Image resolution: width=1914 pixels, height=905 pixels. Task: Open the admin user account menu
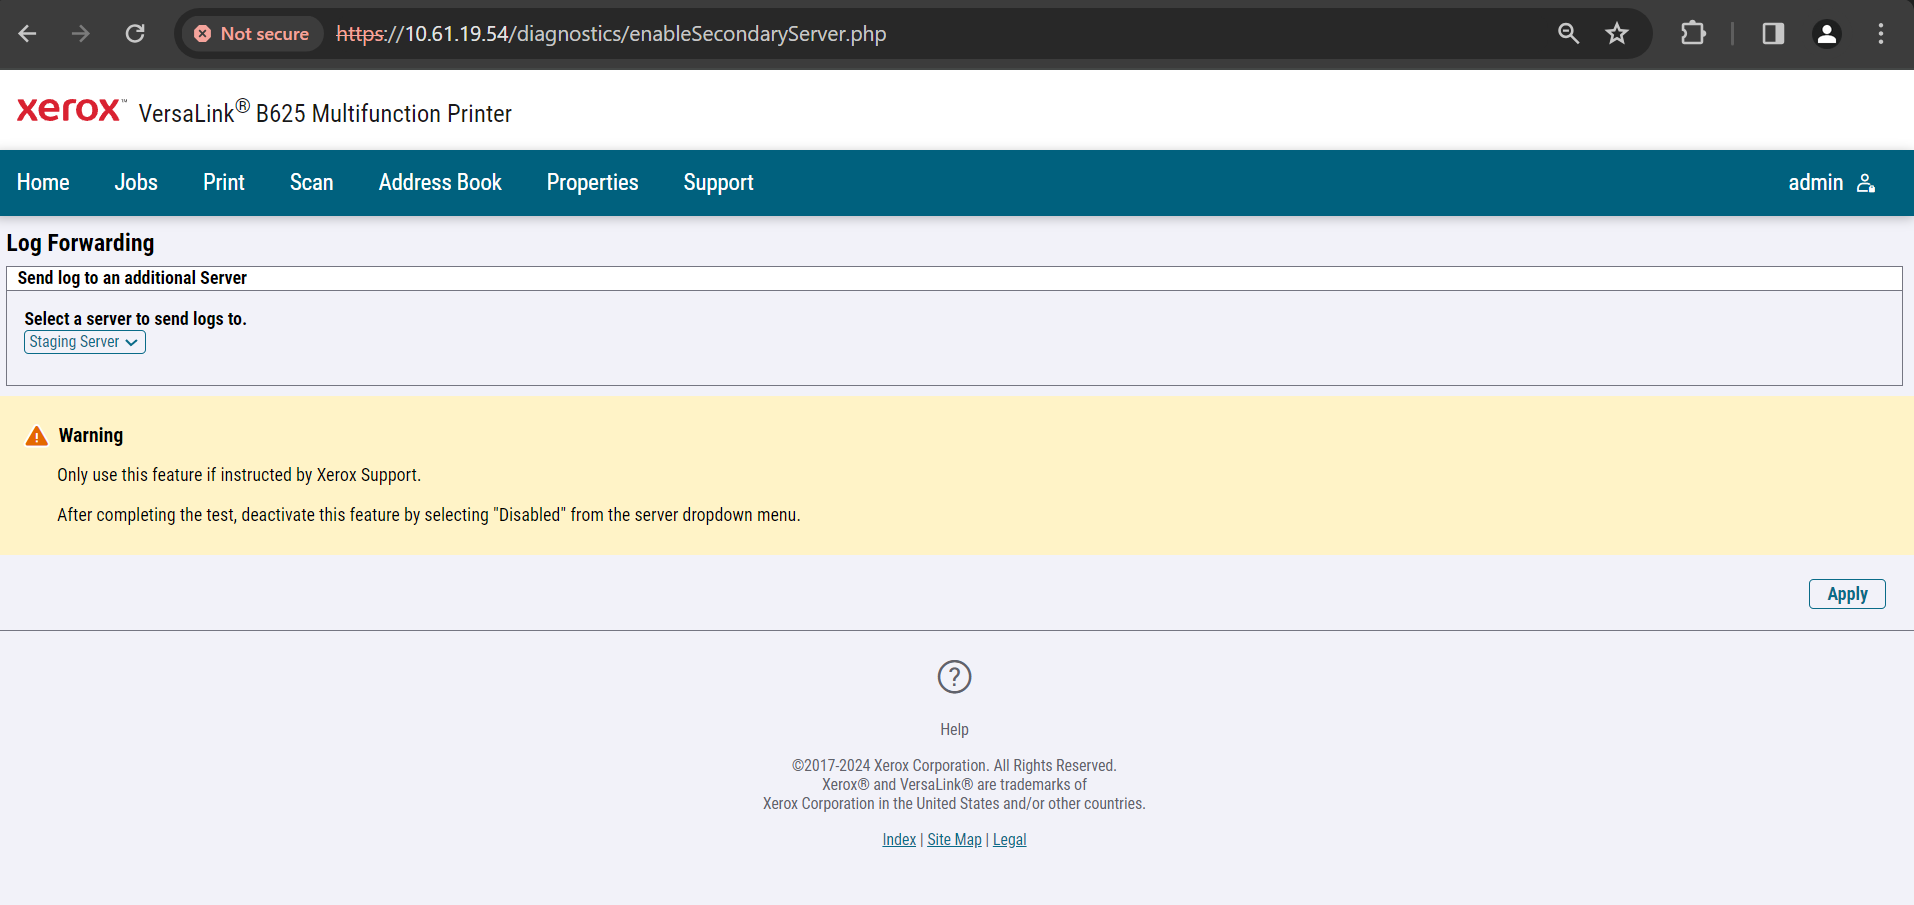(1831, 183)
